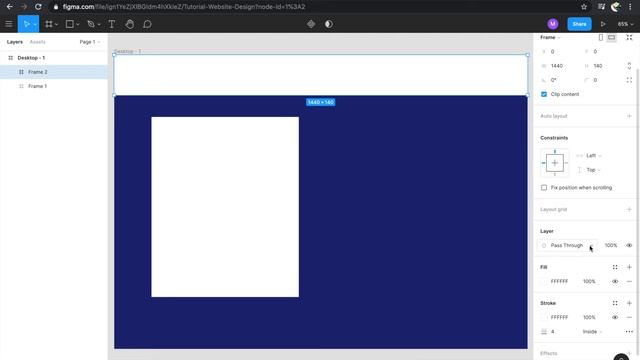Click the white rectangle on canvas

(225, 207)
